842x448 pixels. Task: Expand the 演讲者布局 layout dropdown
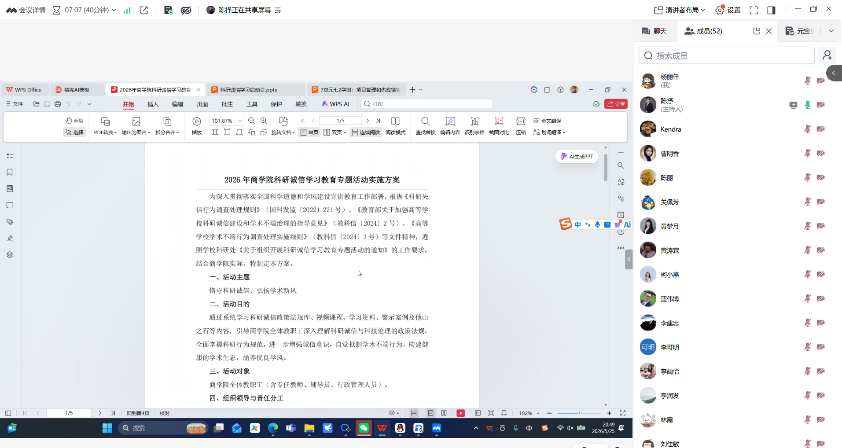pyautogui.click(x=679, y=10)
